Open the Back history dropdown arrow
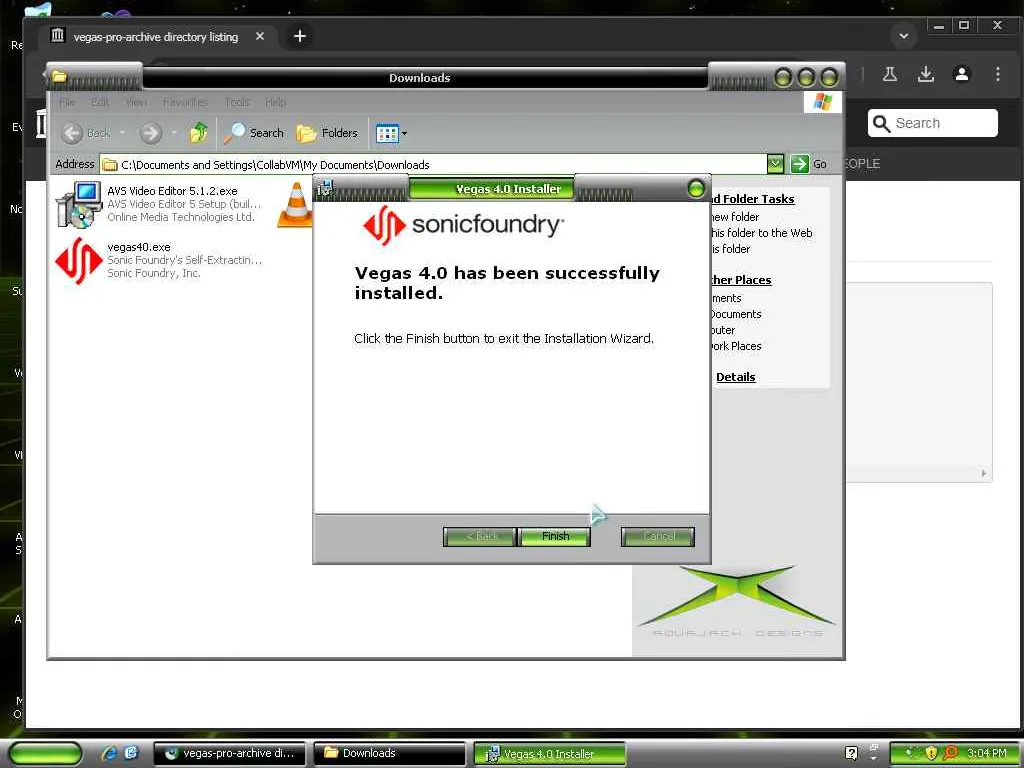 (x=122, y=133)
